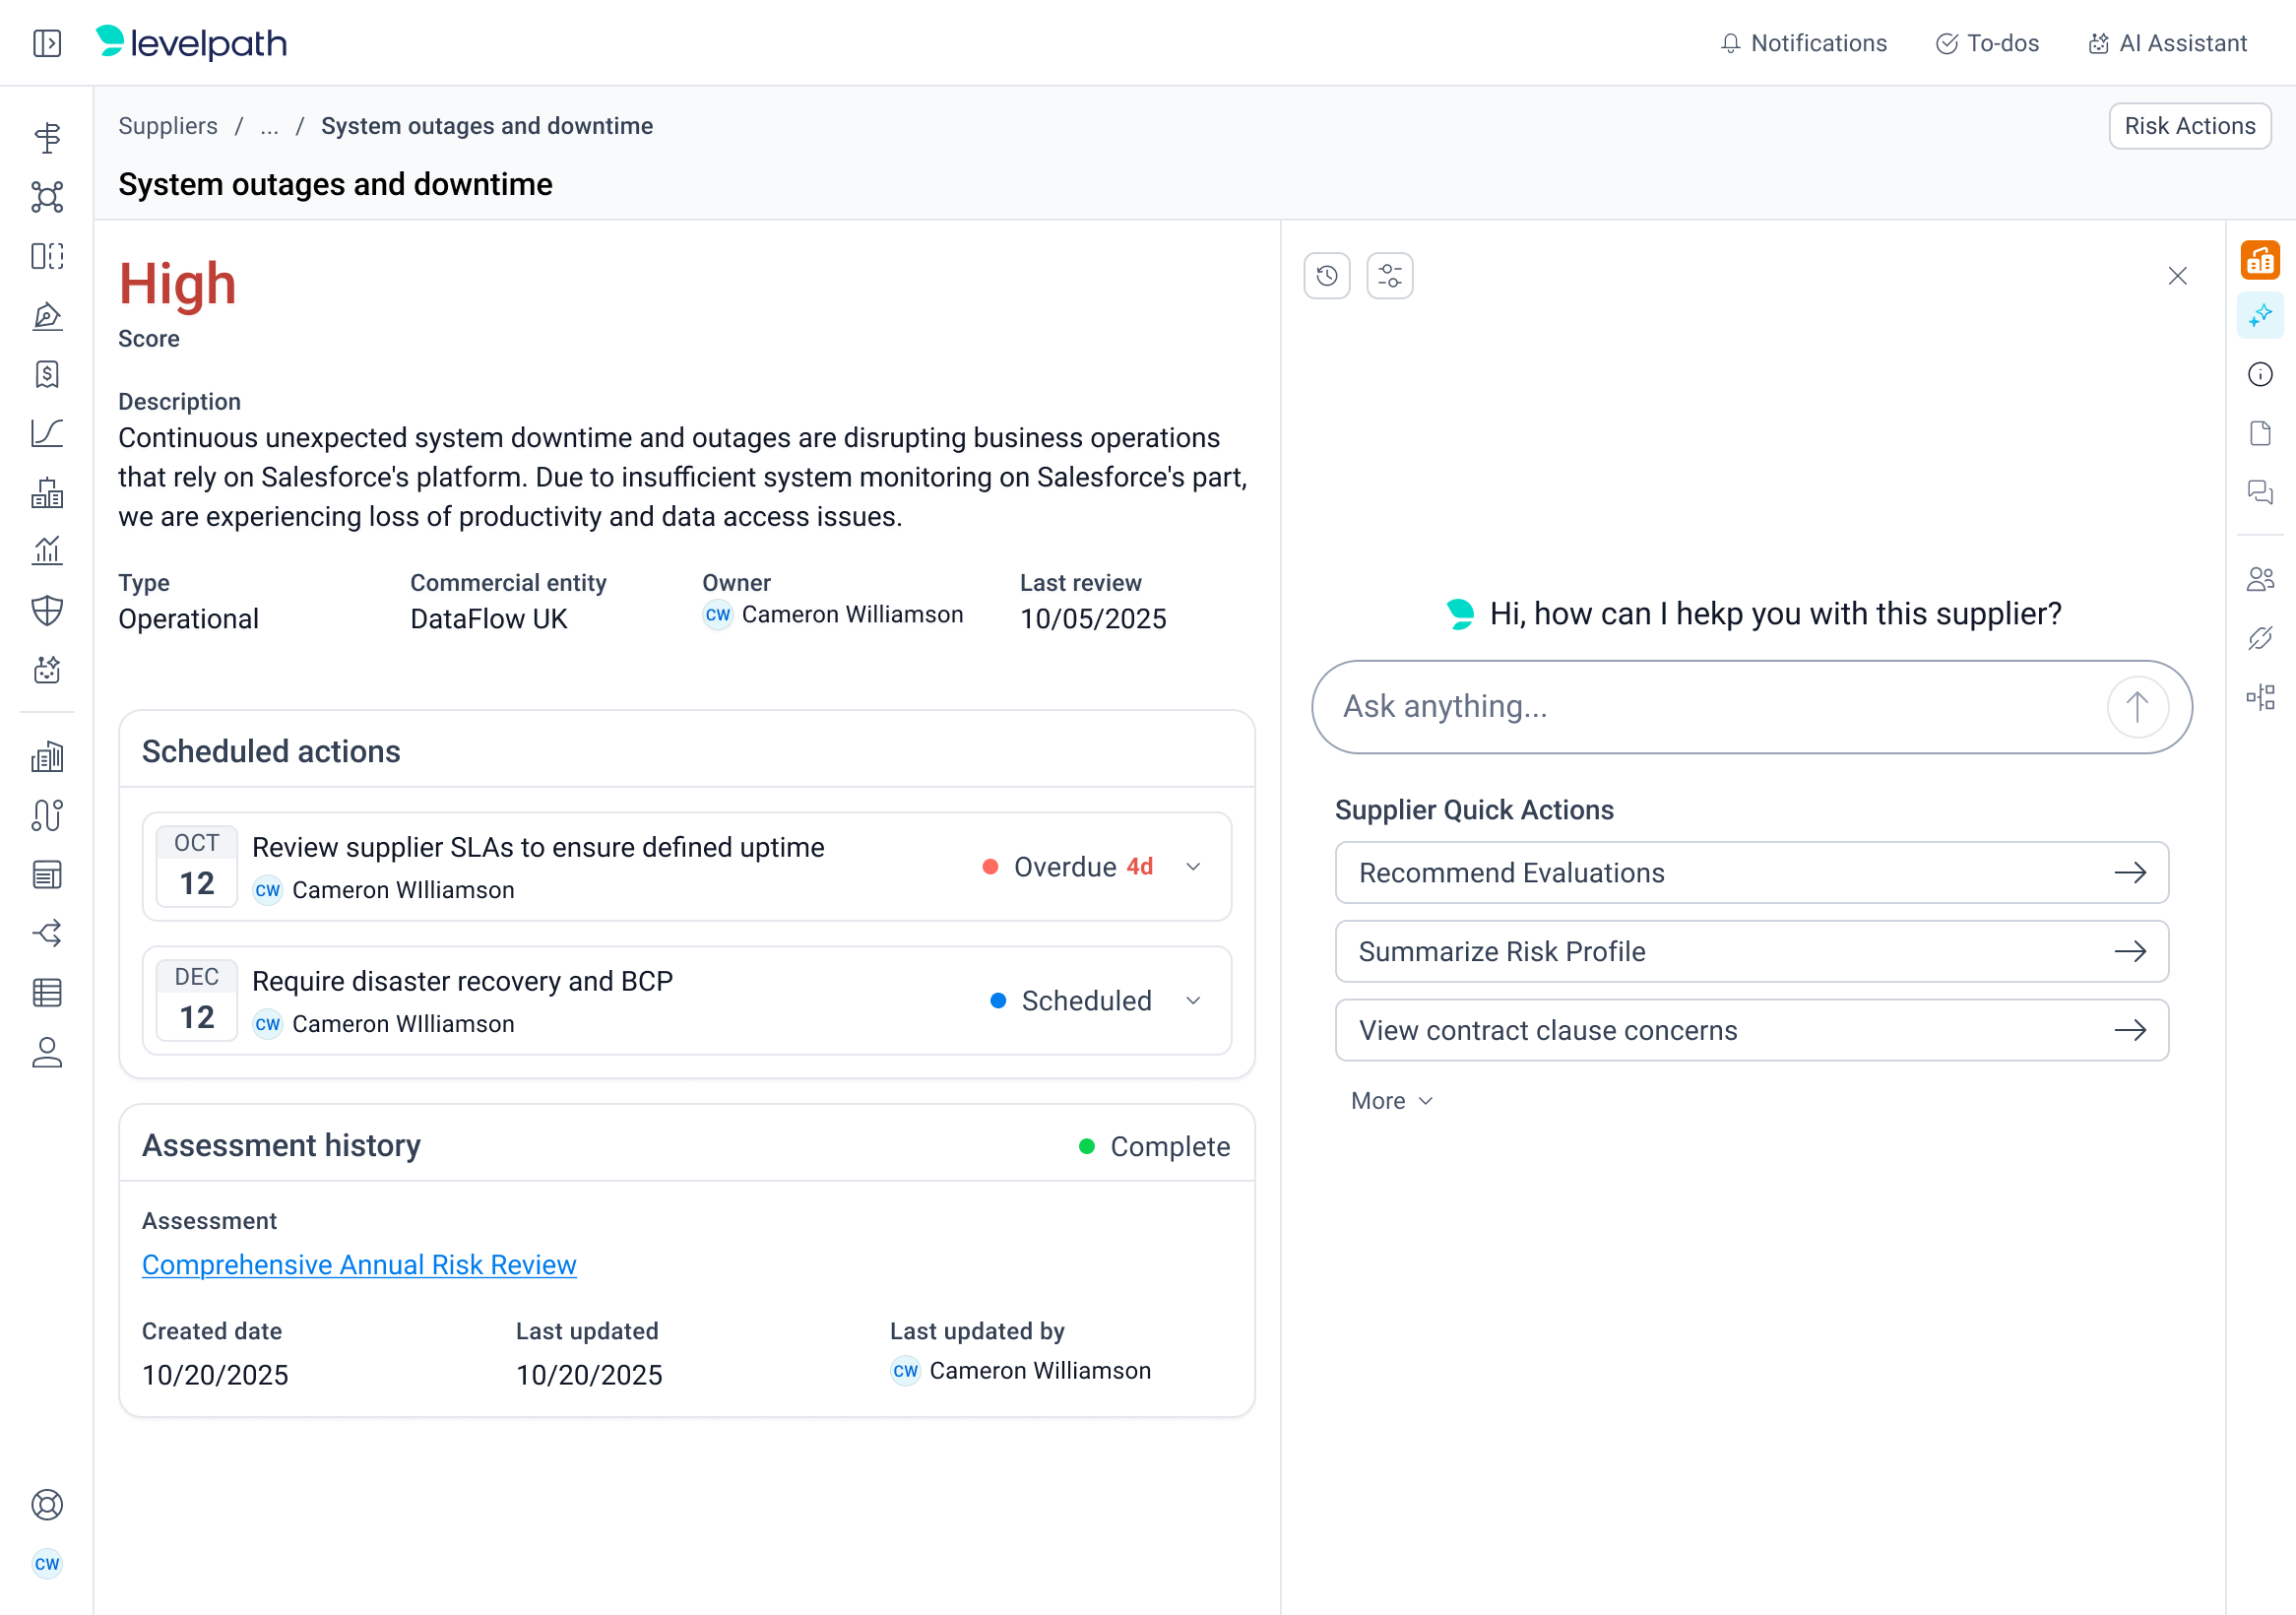Open the contacts people icon
This screenshot has height=1615, width=2296.
(x=2259, y=579)
